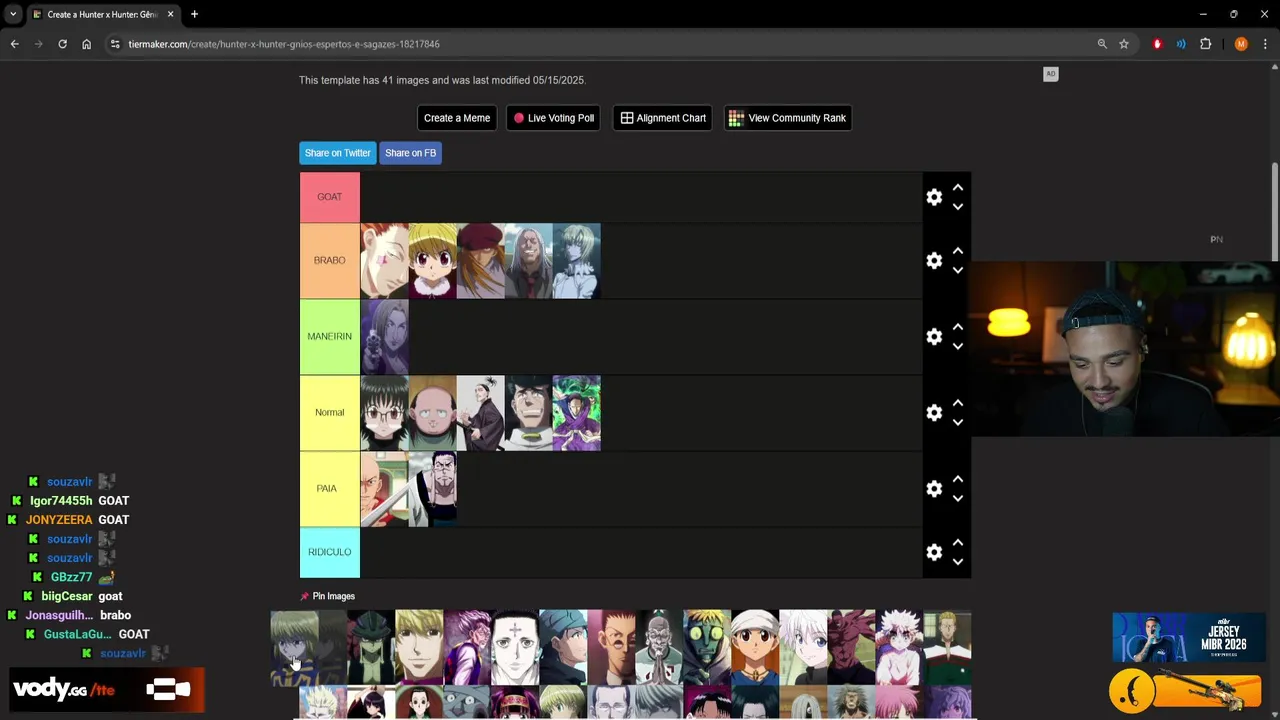Select Killua thumbnail with white hair

click(803, 647)
